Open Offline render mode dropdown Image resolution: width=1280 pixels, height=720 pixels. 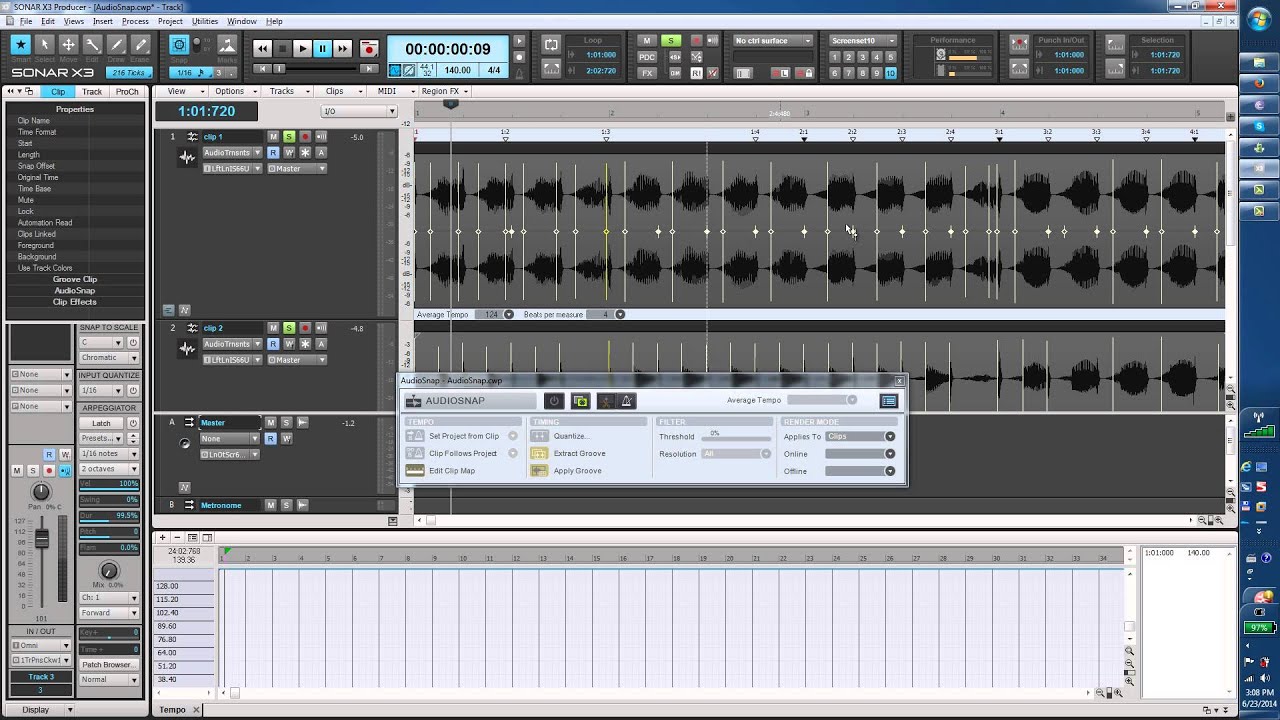point(889,471)
